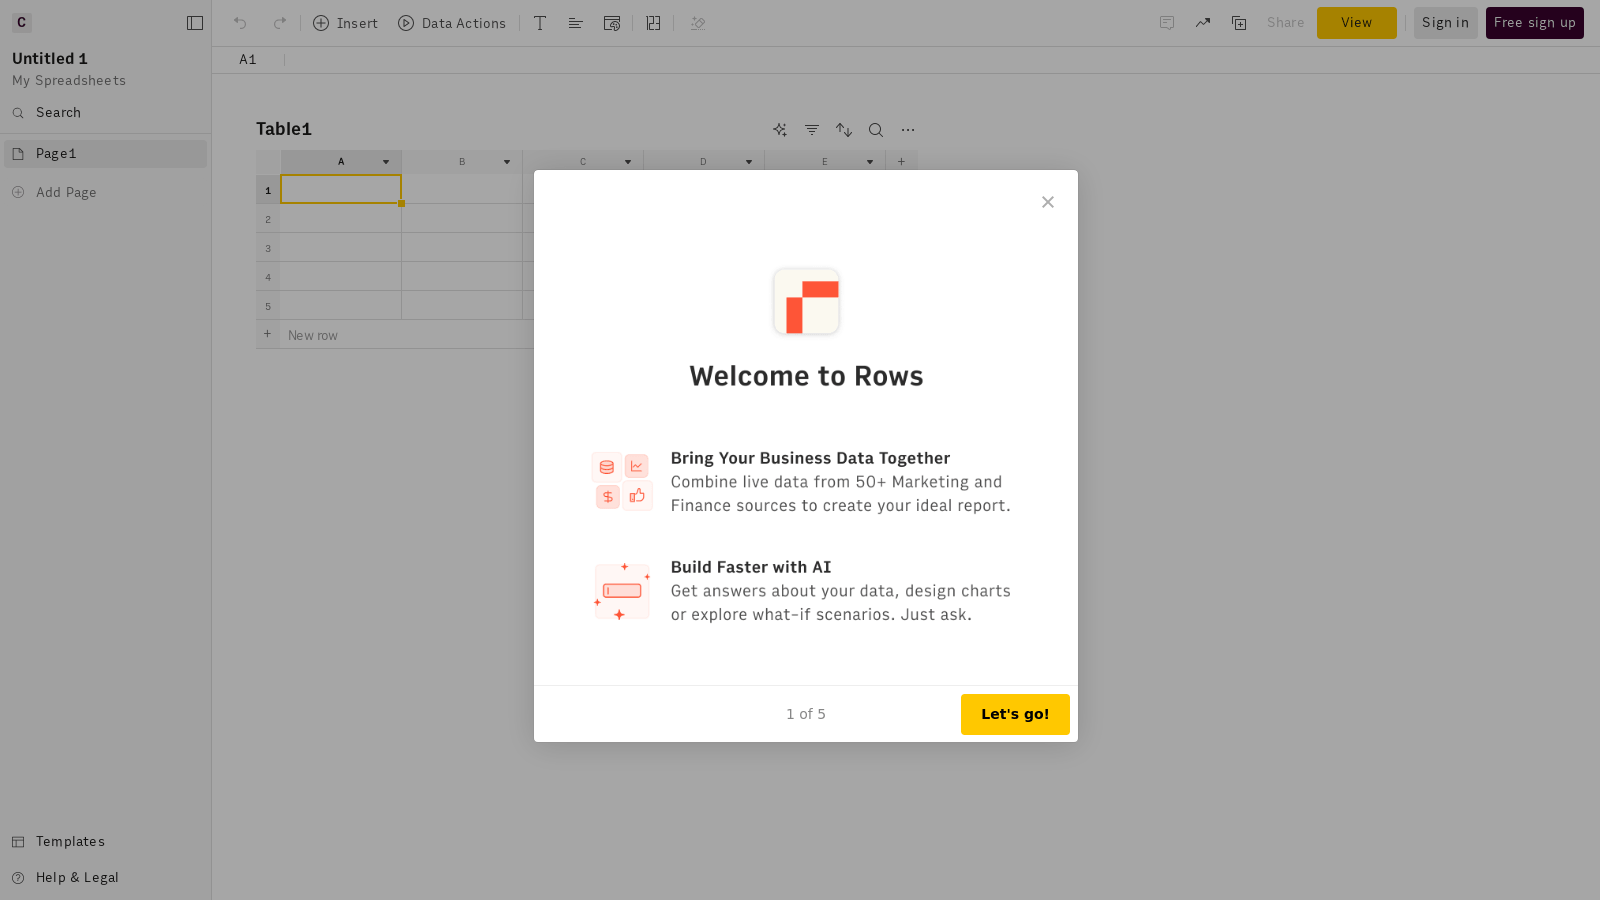Select row 5 header
Screen dimensions: 1600x900
[x=268, y=306]
